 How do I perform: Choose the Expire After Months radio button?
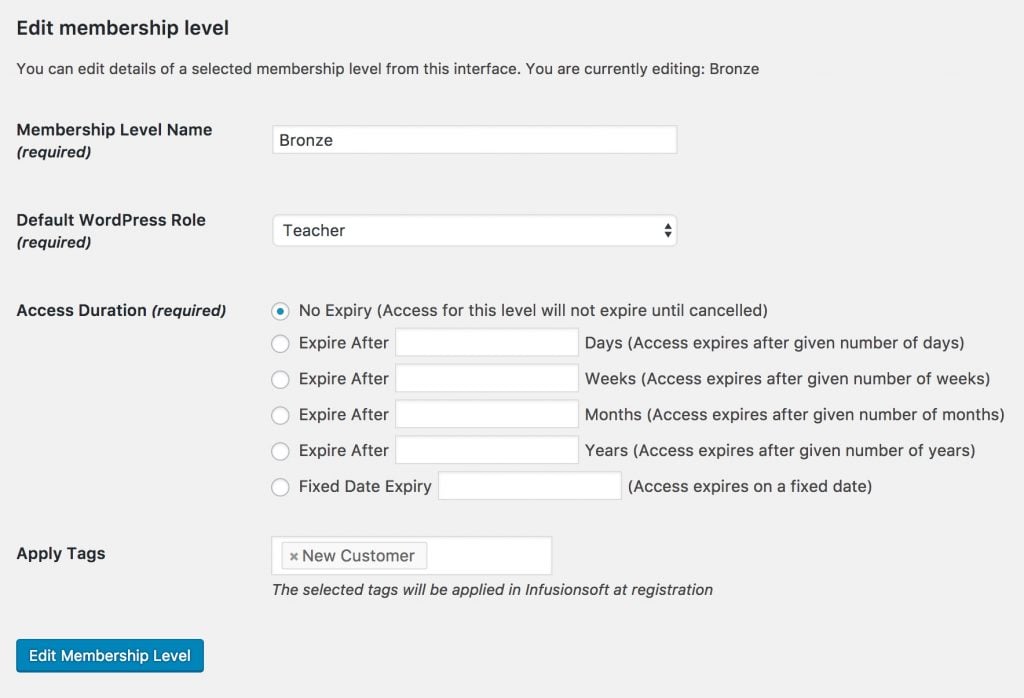coord(280,415)
